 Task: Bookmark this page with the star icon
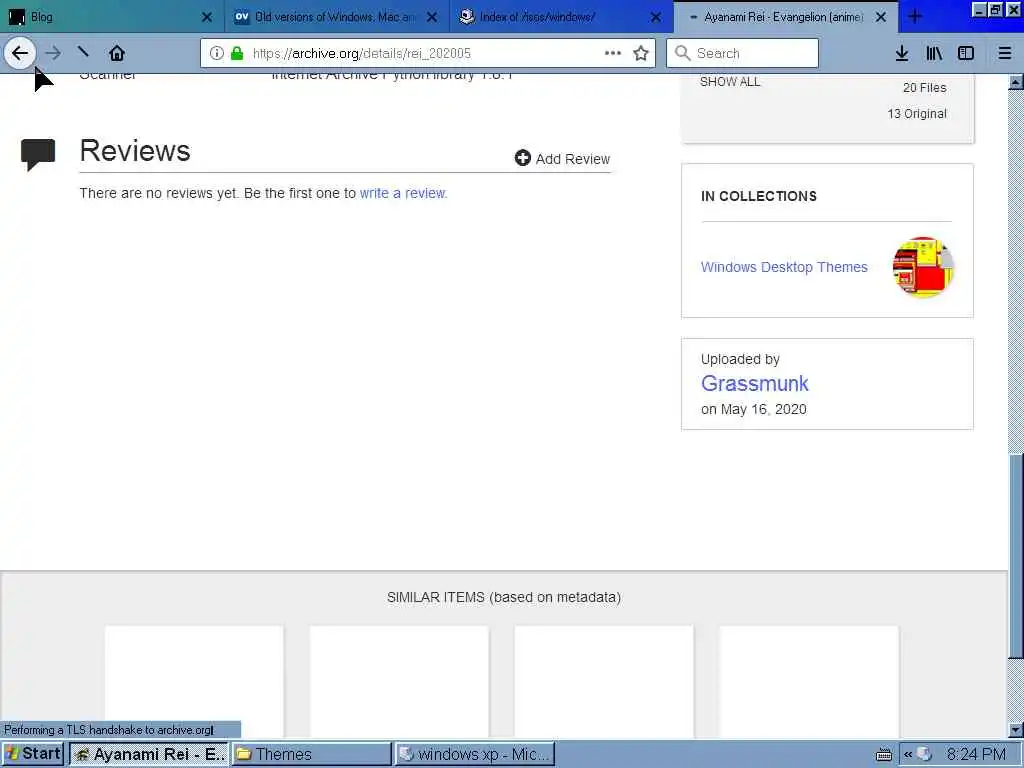click(x=641, y=53)
